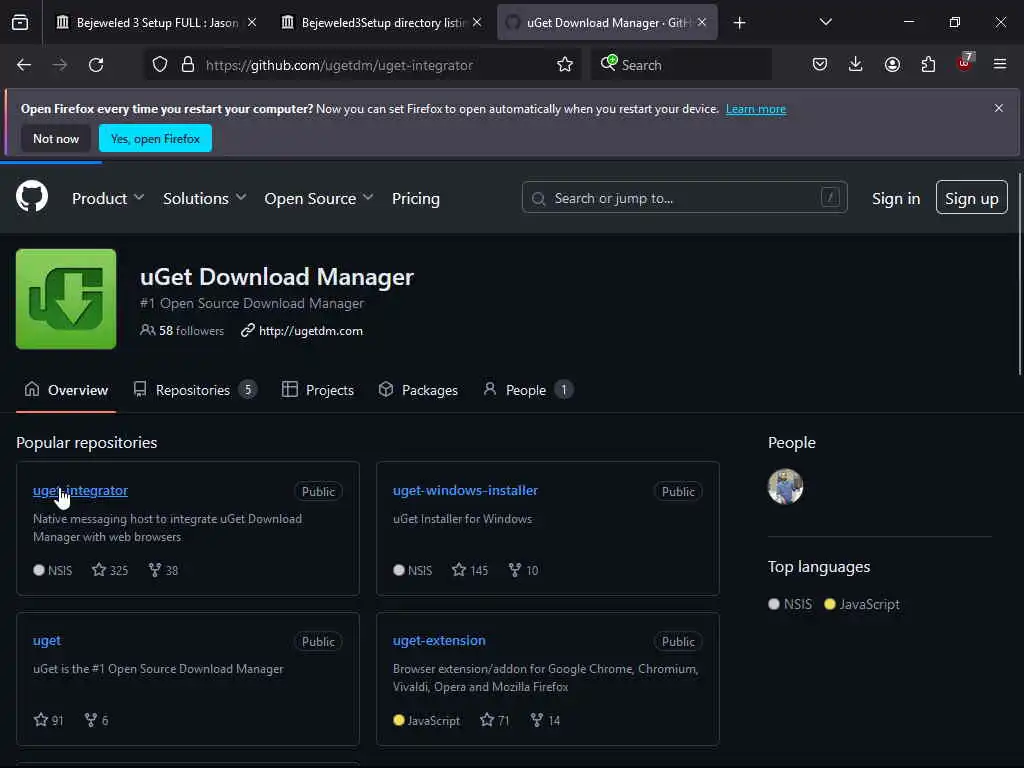Viewport: 1024px width, 768px height.
Task: Expand the Open Source menu
Action: 319,199
